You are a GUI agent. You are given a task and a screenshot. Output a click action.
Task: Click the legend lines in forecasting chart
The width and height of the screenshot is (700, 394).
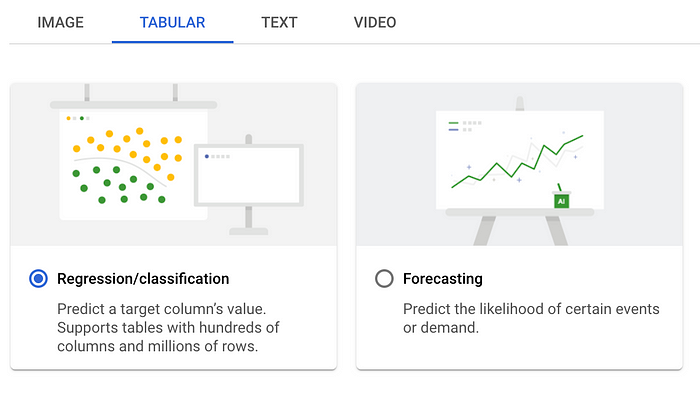[454, 126]
